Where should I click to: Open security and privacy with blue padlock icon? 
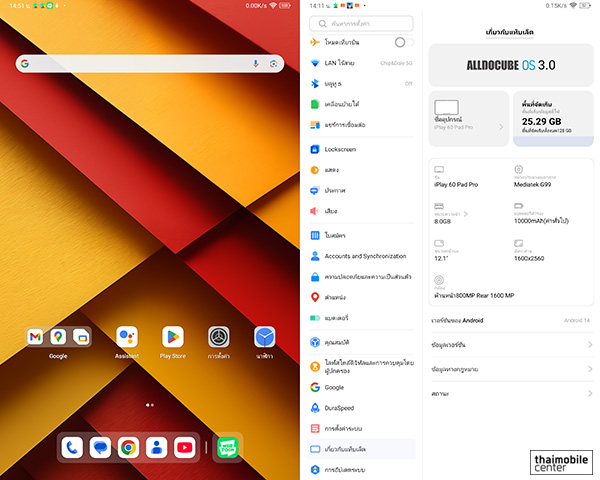(361, 277)
